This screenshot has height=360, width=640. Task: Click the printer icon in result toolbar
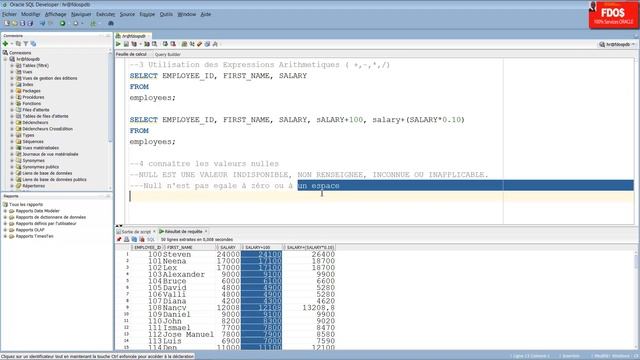(127, 240)
